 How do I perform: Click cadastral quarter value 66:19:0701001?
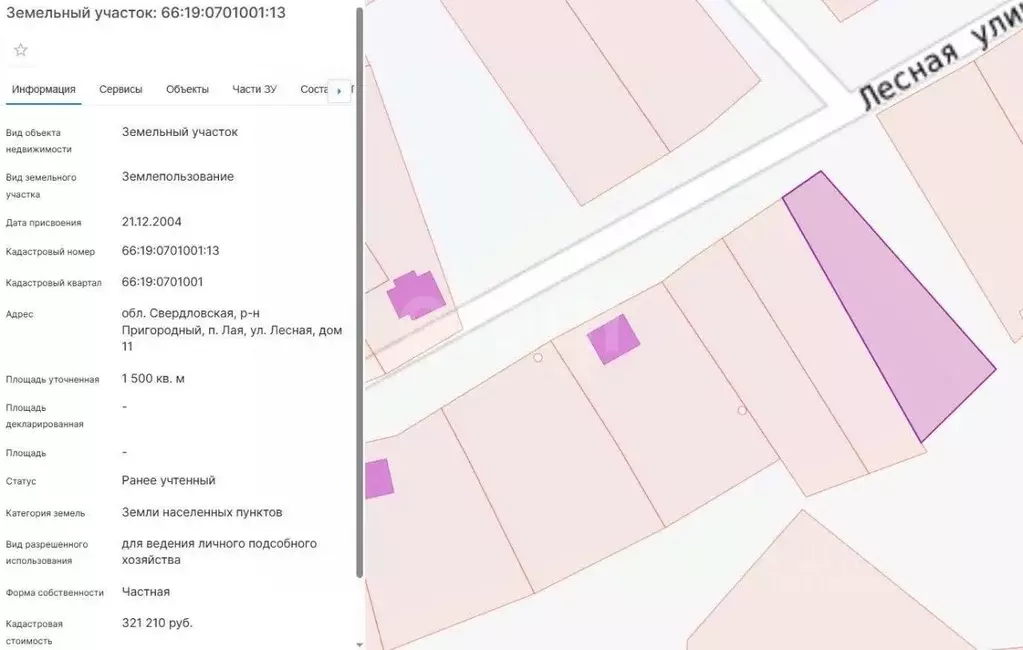162,282
